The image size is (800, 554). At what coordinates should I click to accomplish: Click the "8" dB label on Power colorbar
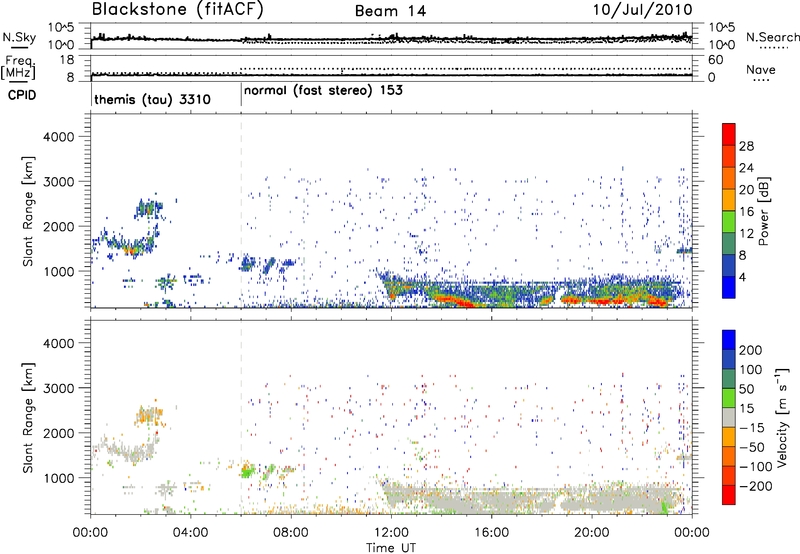coord(743,256)
